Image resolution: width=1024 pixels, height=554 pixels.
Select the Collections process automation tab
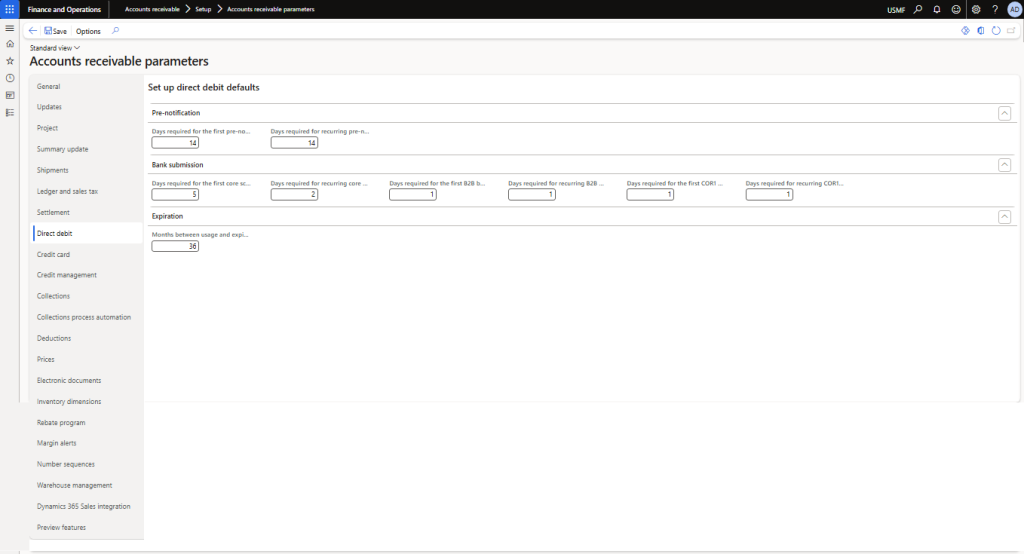click(x=84, y=317)
